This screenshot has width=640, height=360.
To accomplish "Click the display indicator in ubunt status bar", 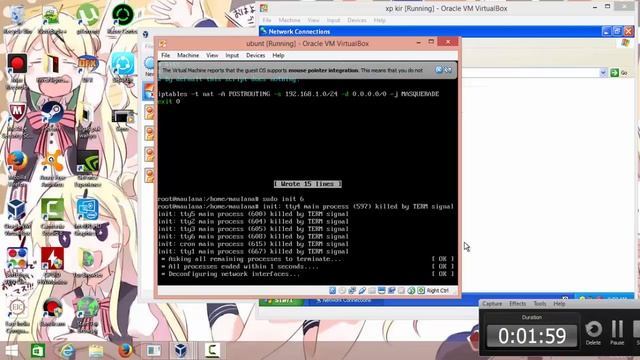I will point(382,291).
